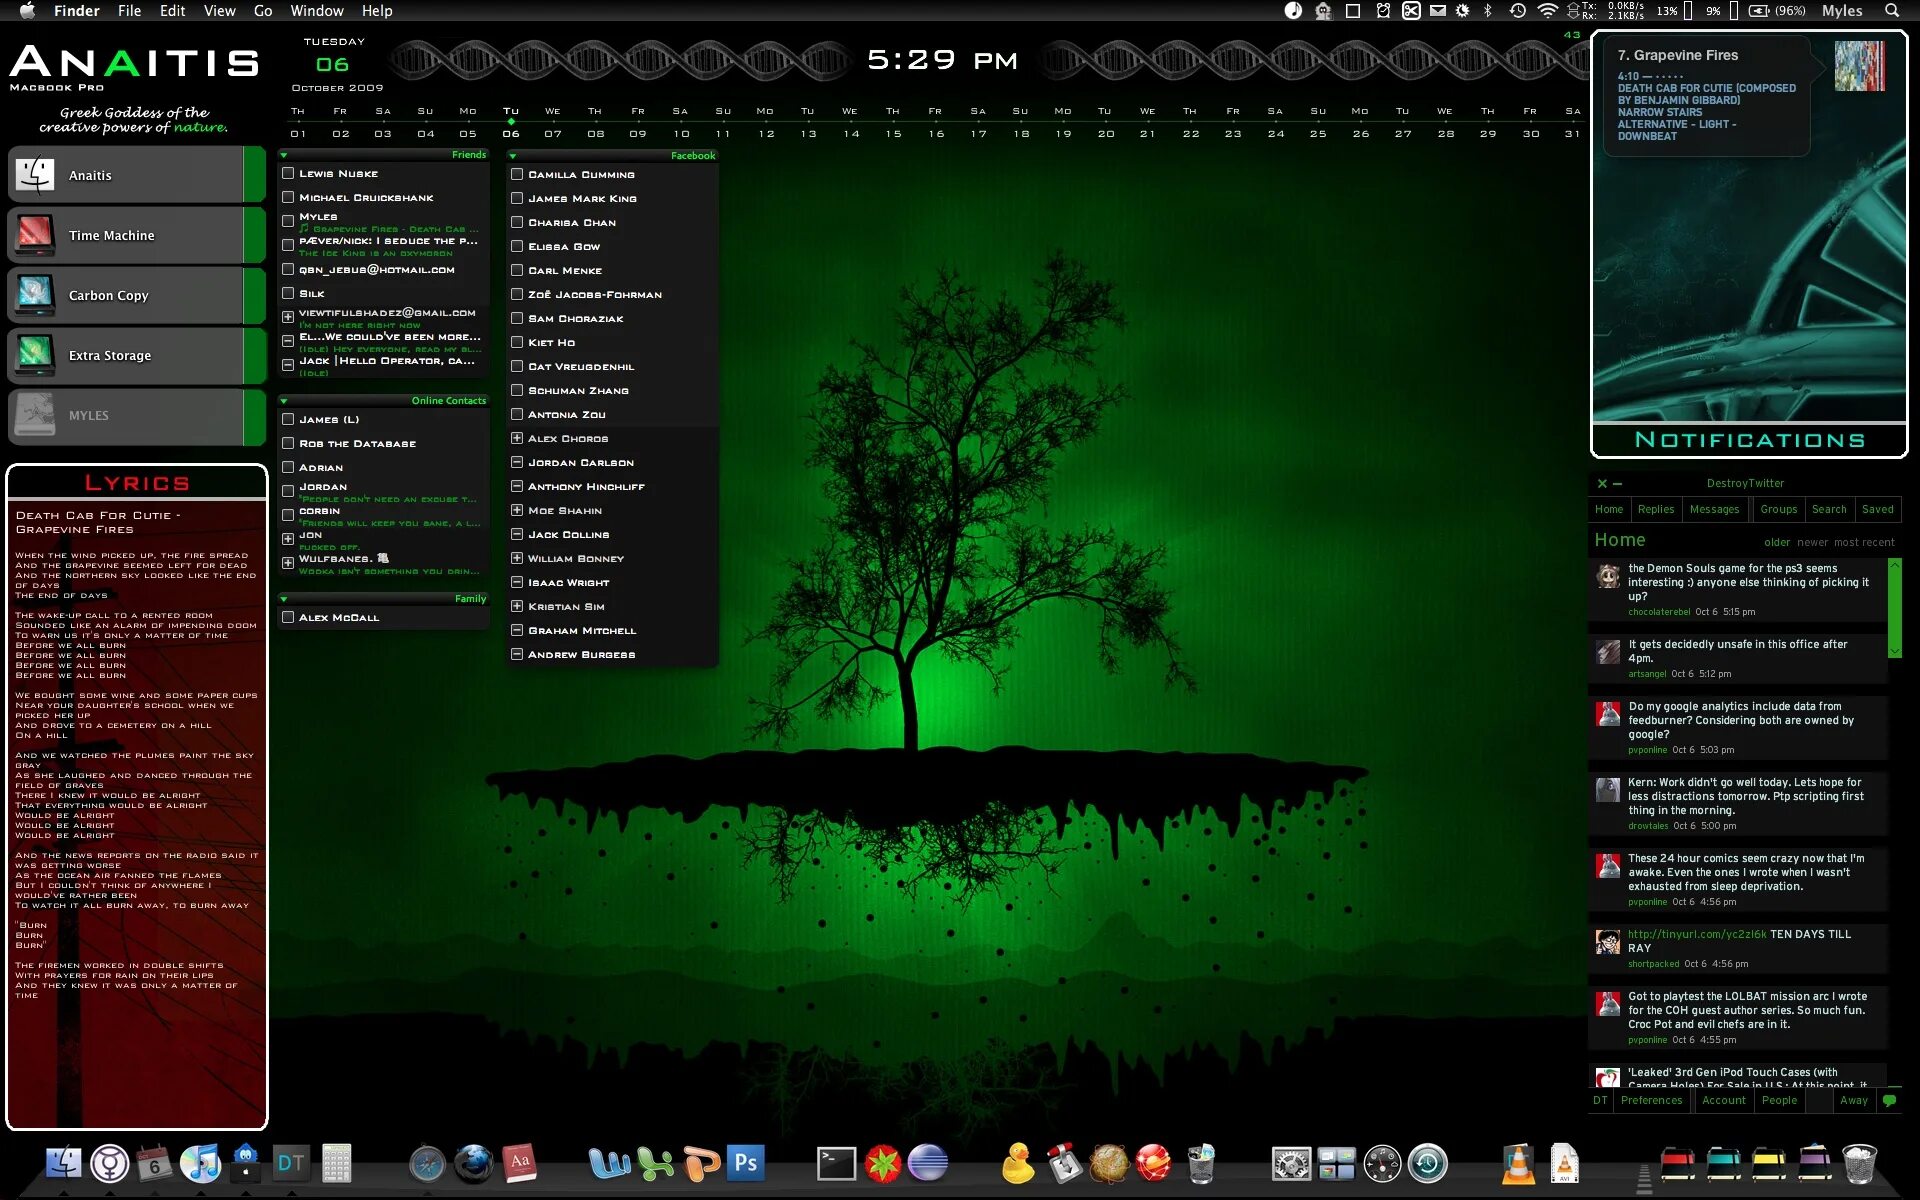Check the box next to Lewis Nuske

click(288, 173)
